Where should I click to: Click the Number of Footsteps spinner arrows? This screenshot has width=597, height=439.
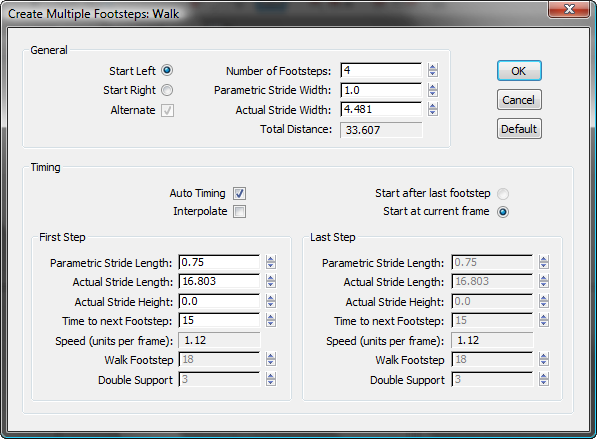point(433,70)
